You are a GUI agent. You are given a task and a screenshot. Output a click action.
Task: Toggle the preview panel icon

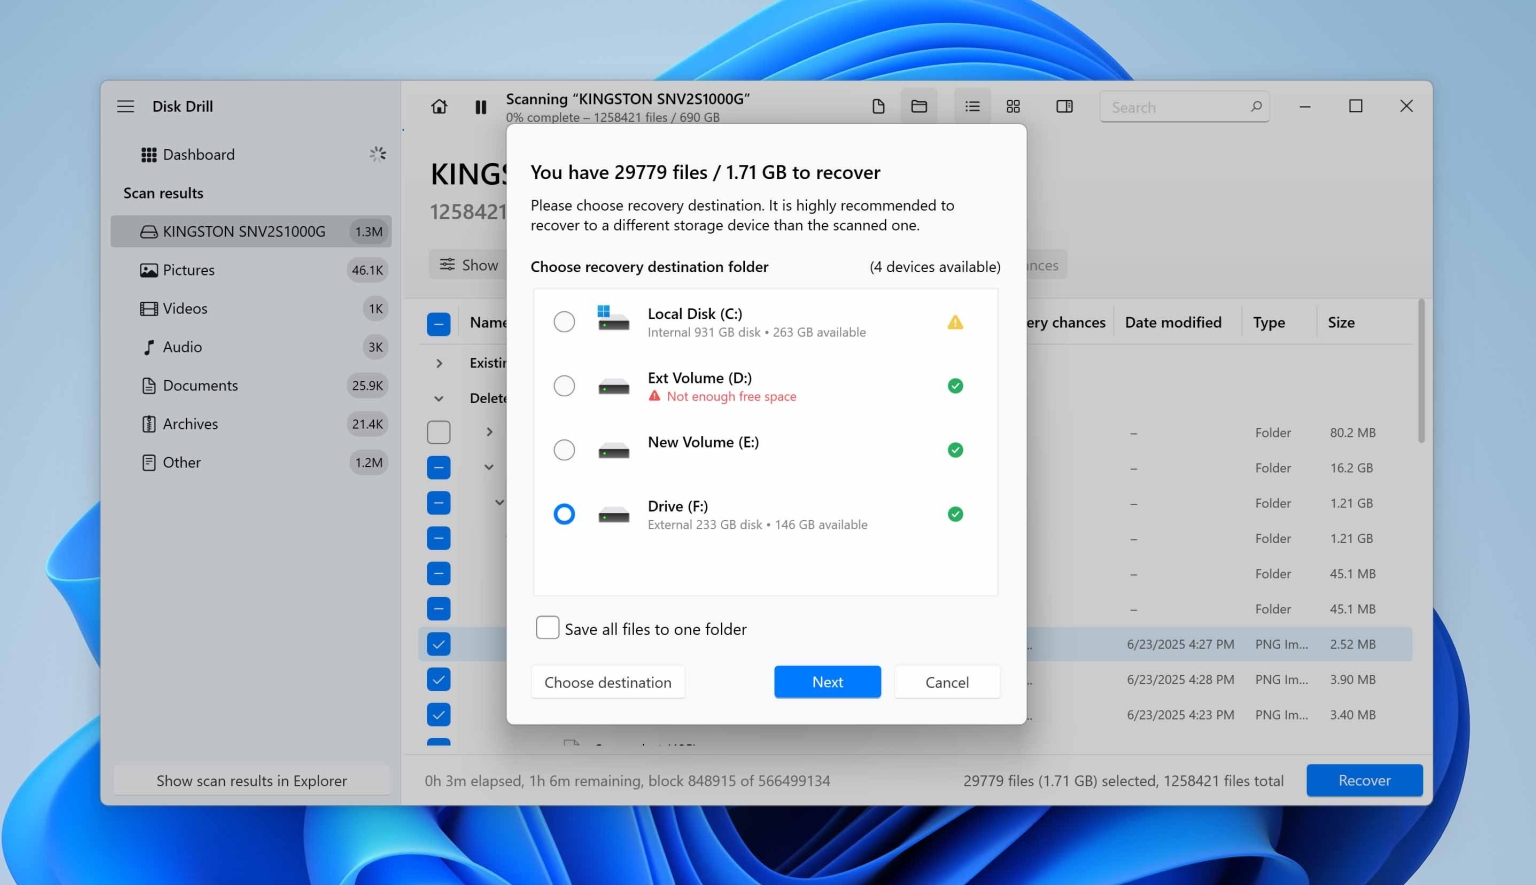(x=1064, y=107)
